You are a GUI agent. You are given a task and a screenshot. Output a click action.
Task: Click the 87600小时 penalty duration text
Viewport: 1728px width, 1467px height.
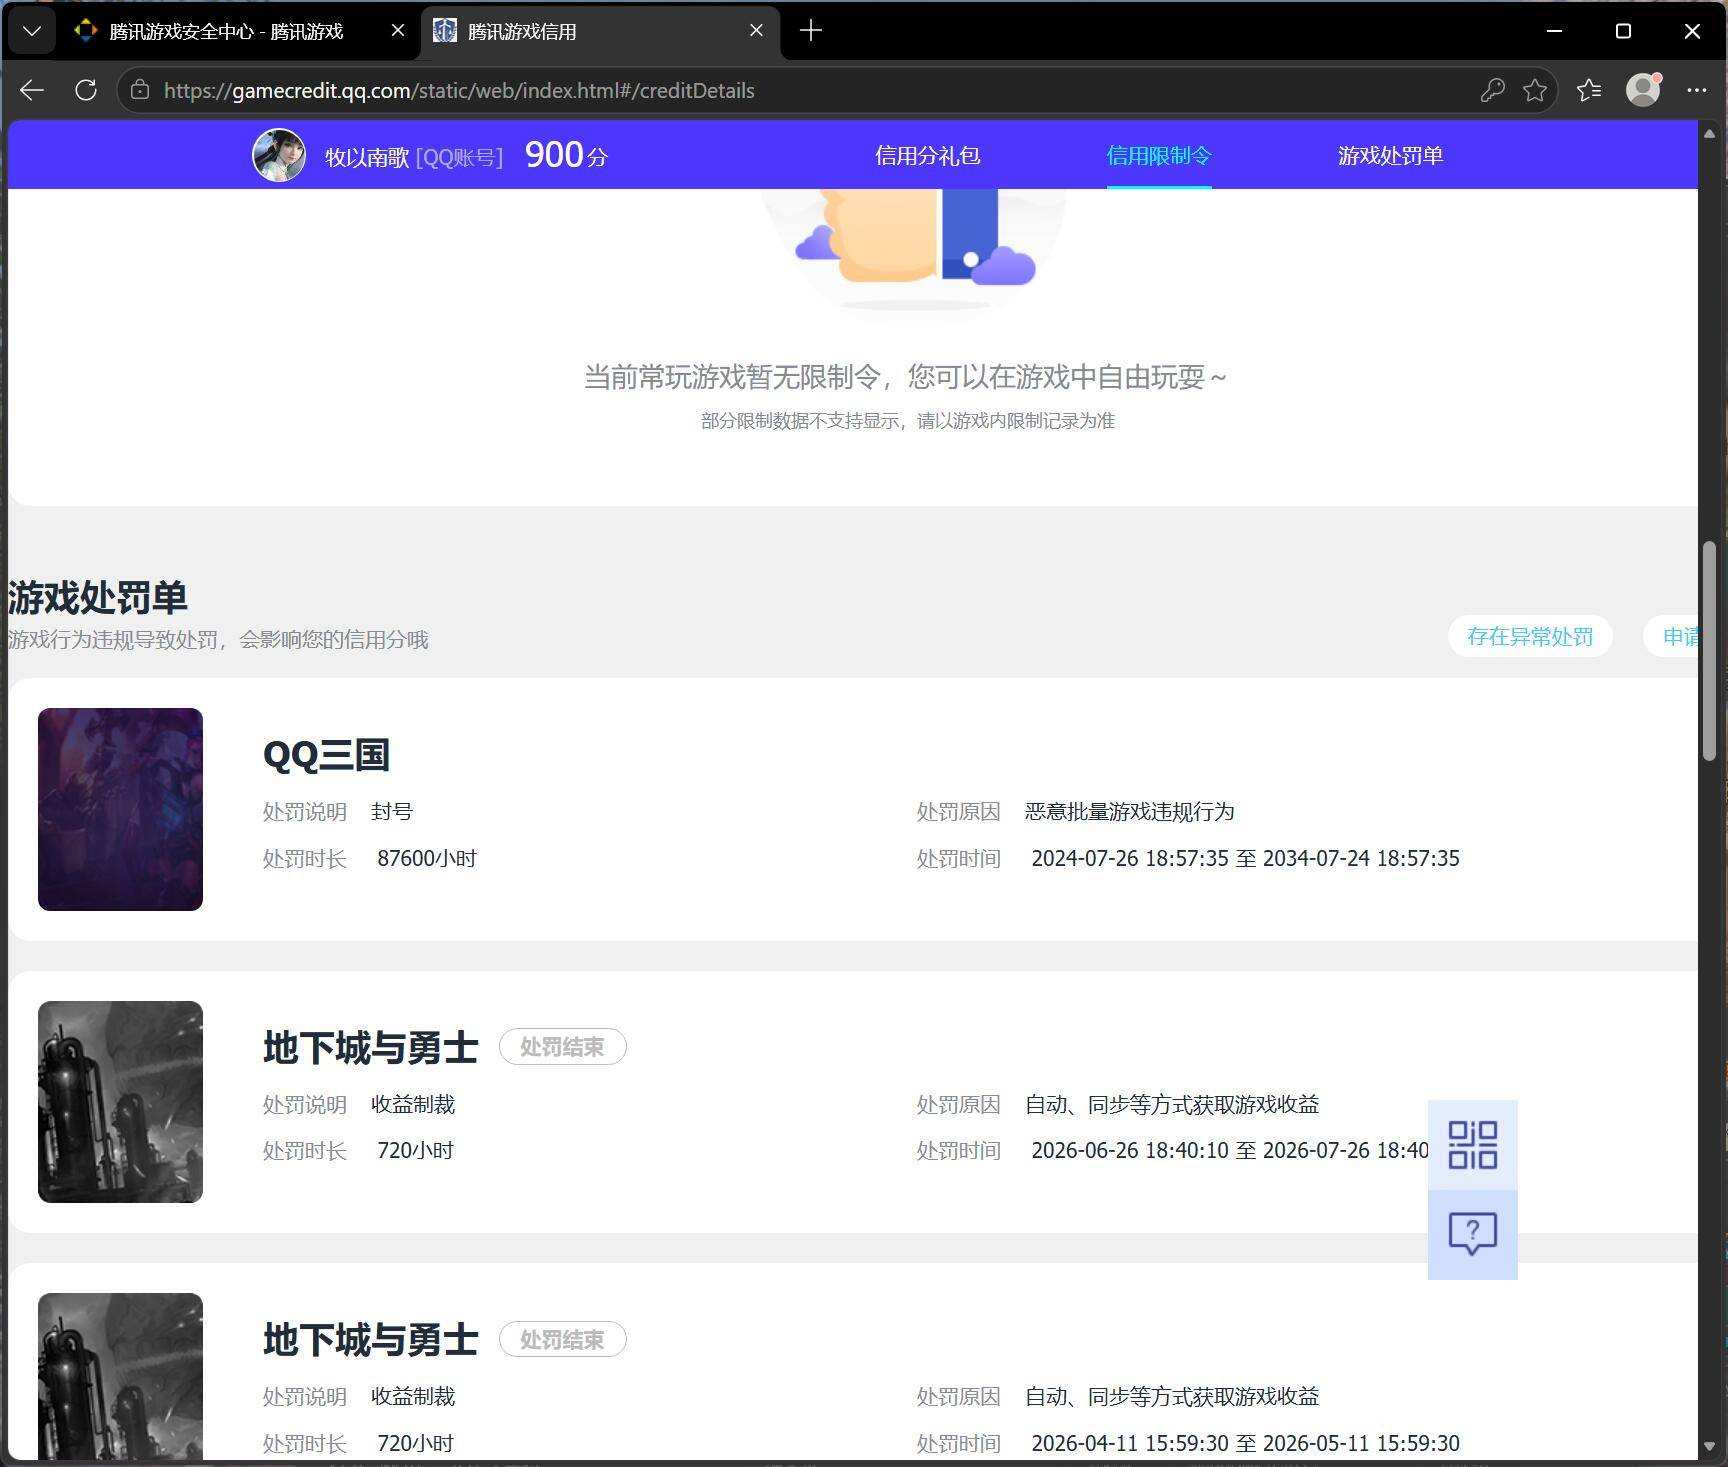427,859
